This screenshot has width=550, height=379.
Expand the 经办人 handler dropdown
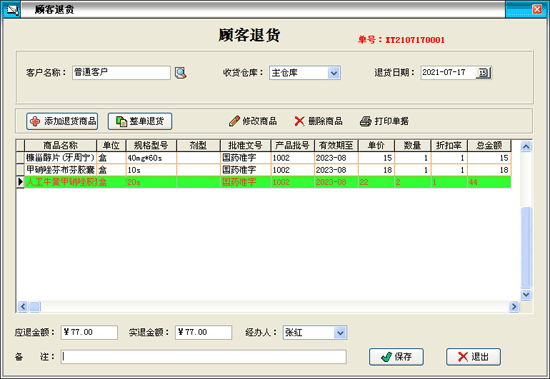click(340, 333)
